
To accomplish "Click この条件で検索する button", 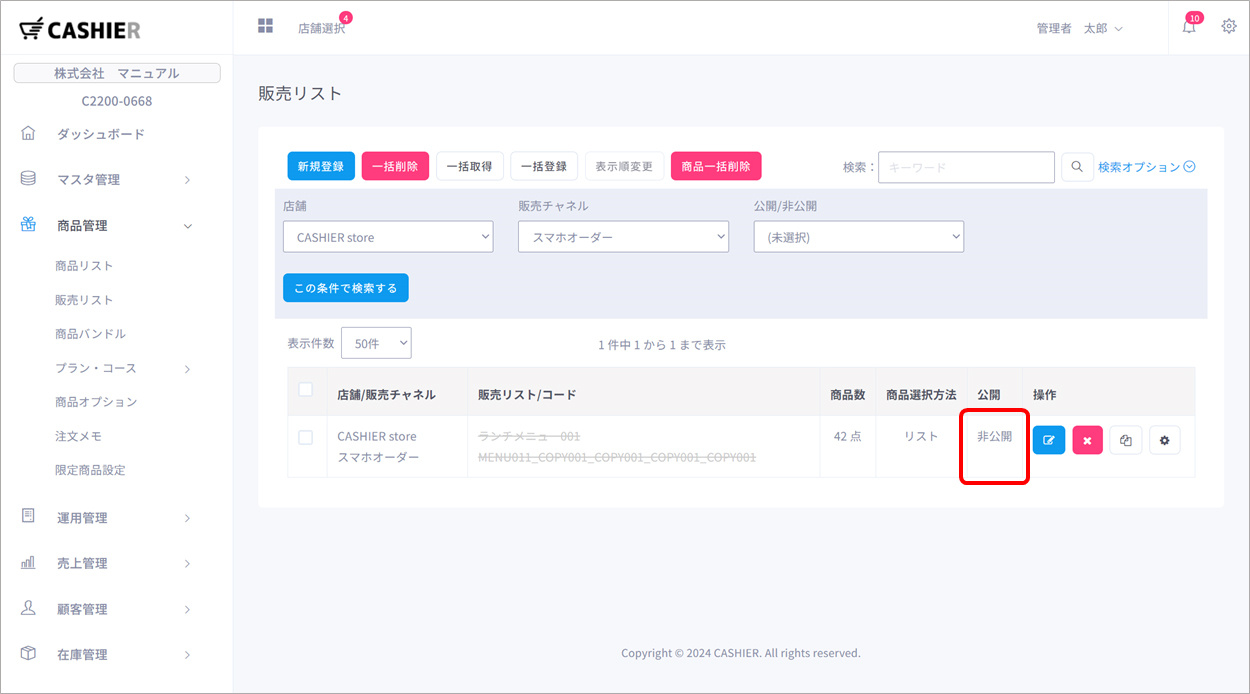I will [x=345, y=288].
